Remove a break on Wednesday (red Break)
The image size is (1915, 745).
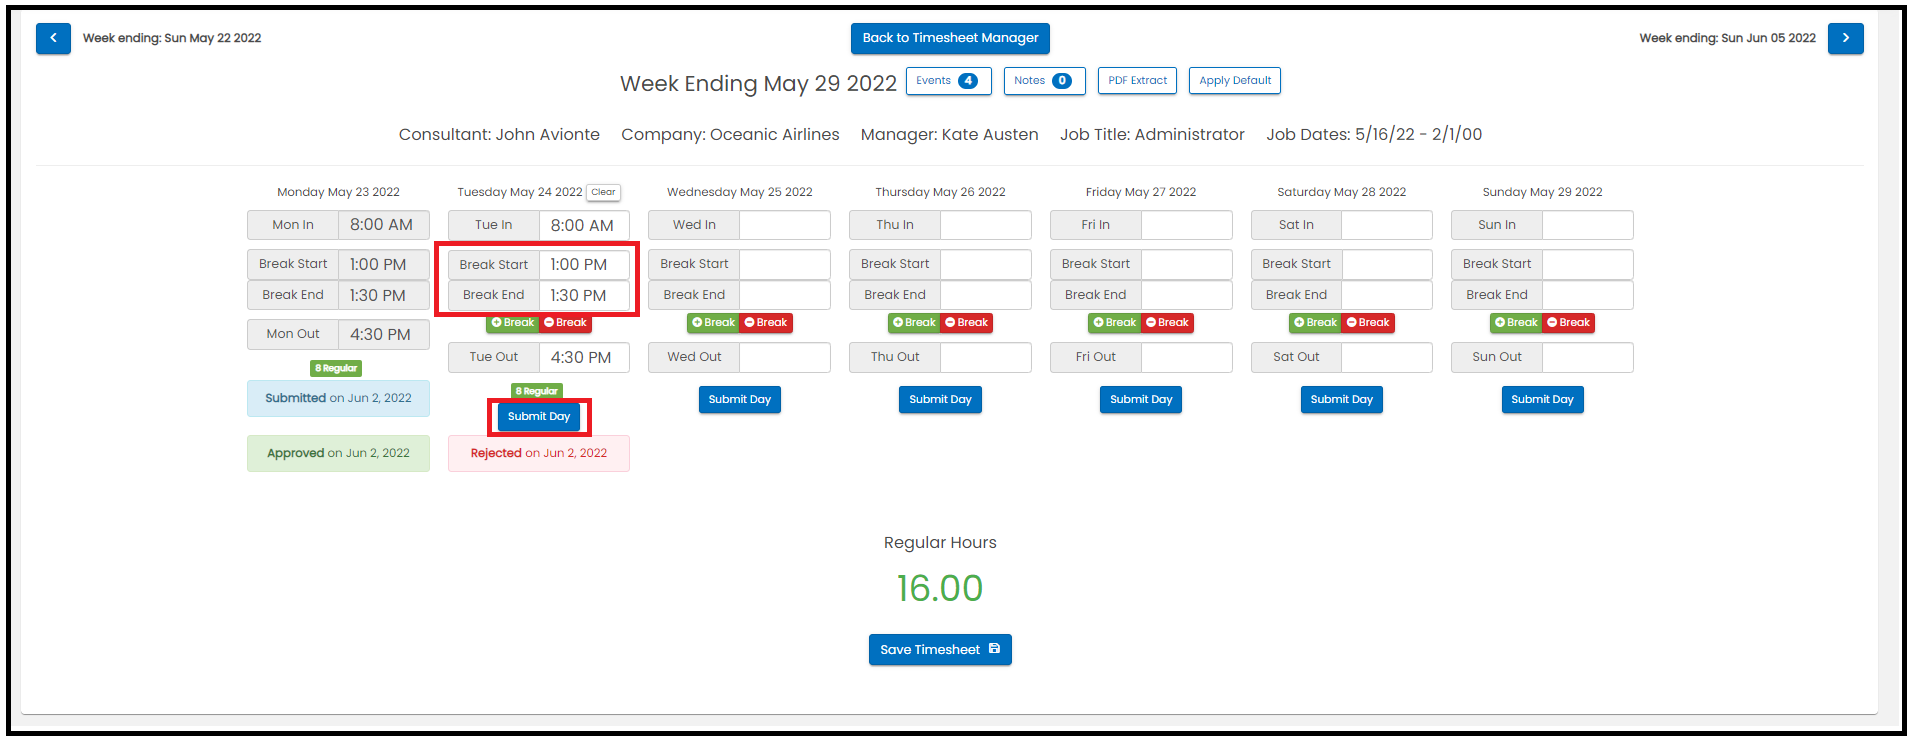click(767, 323)
